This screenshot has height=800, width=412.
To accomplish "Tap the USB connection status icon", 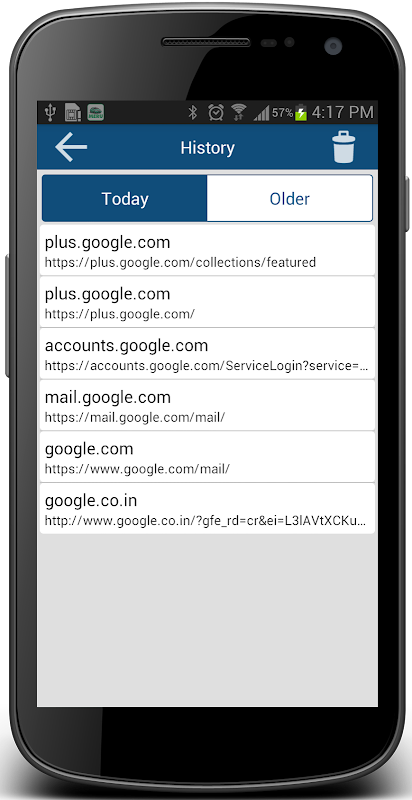I will click(50, 112).
